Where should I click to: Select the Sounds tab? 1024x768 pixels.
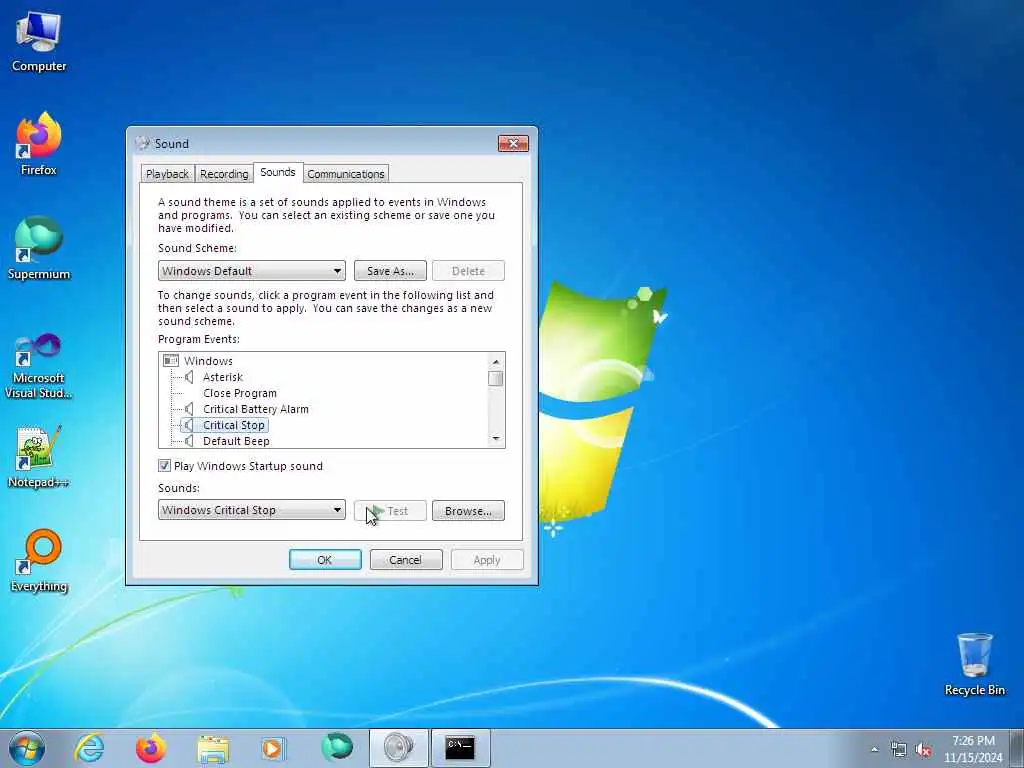pyautogui.click(x=278, y=172)
